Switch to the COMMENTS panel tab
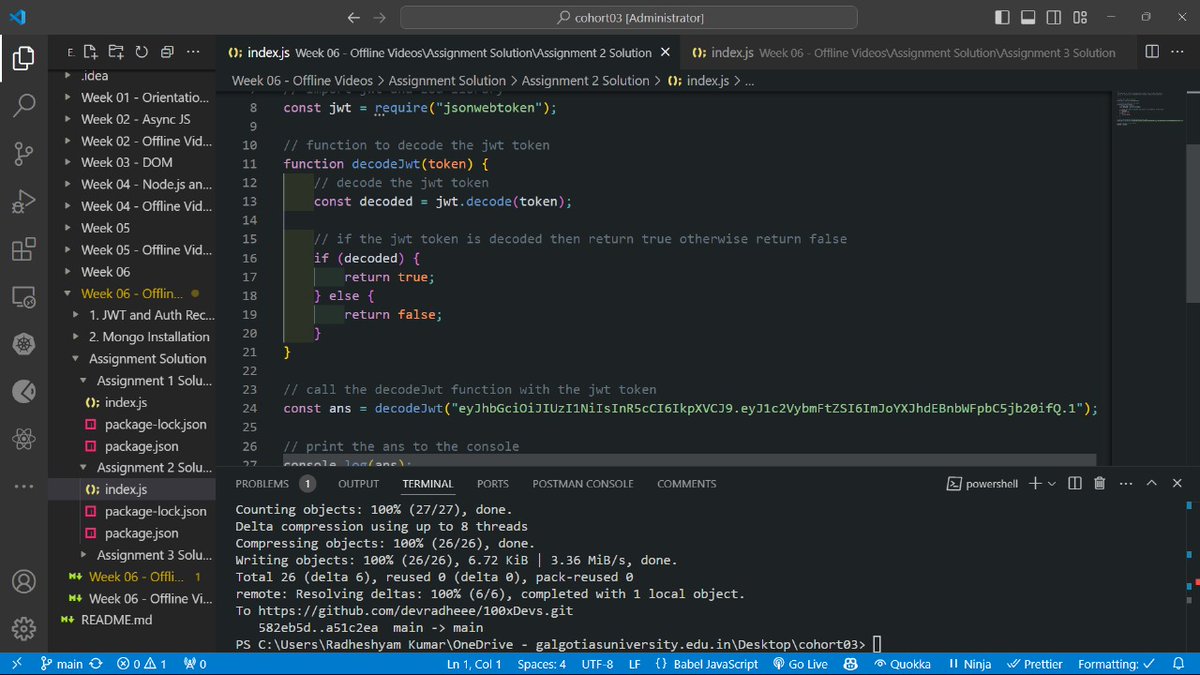Viewport: 1200px width, 675px height. click(x=686, y=483)
